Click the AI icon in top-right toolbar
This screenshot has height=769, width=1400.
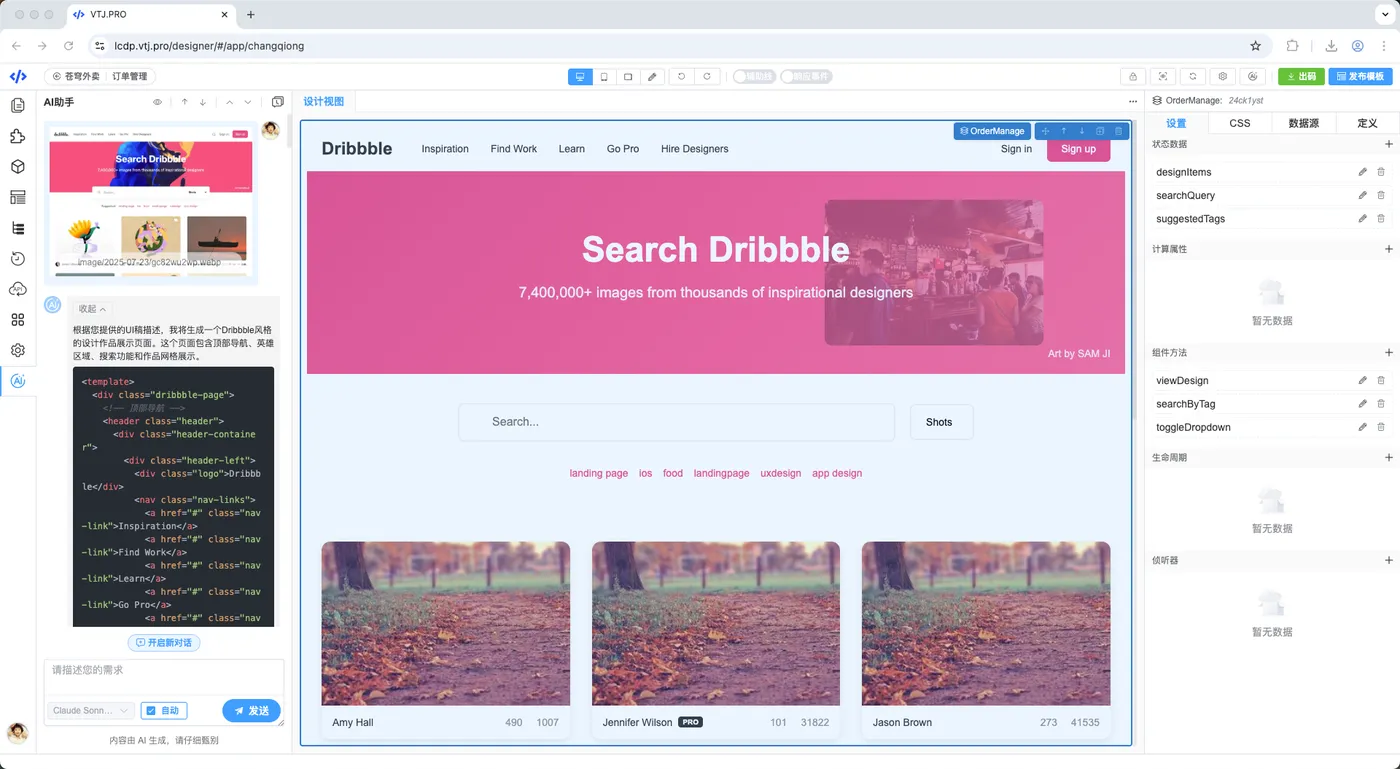[x=1253, y=77]
